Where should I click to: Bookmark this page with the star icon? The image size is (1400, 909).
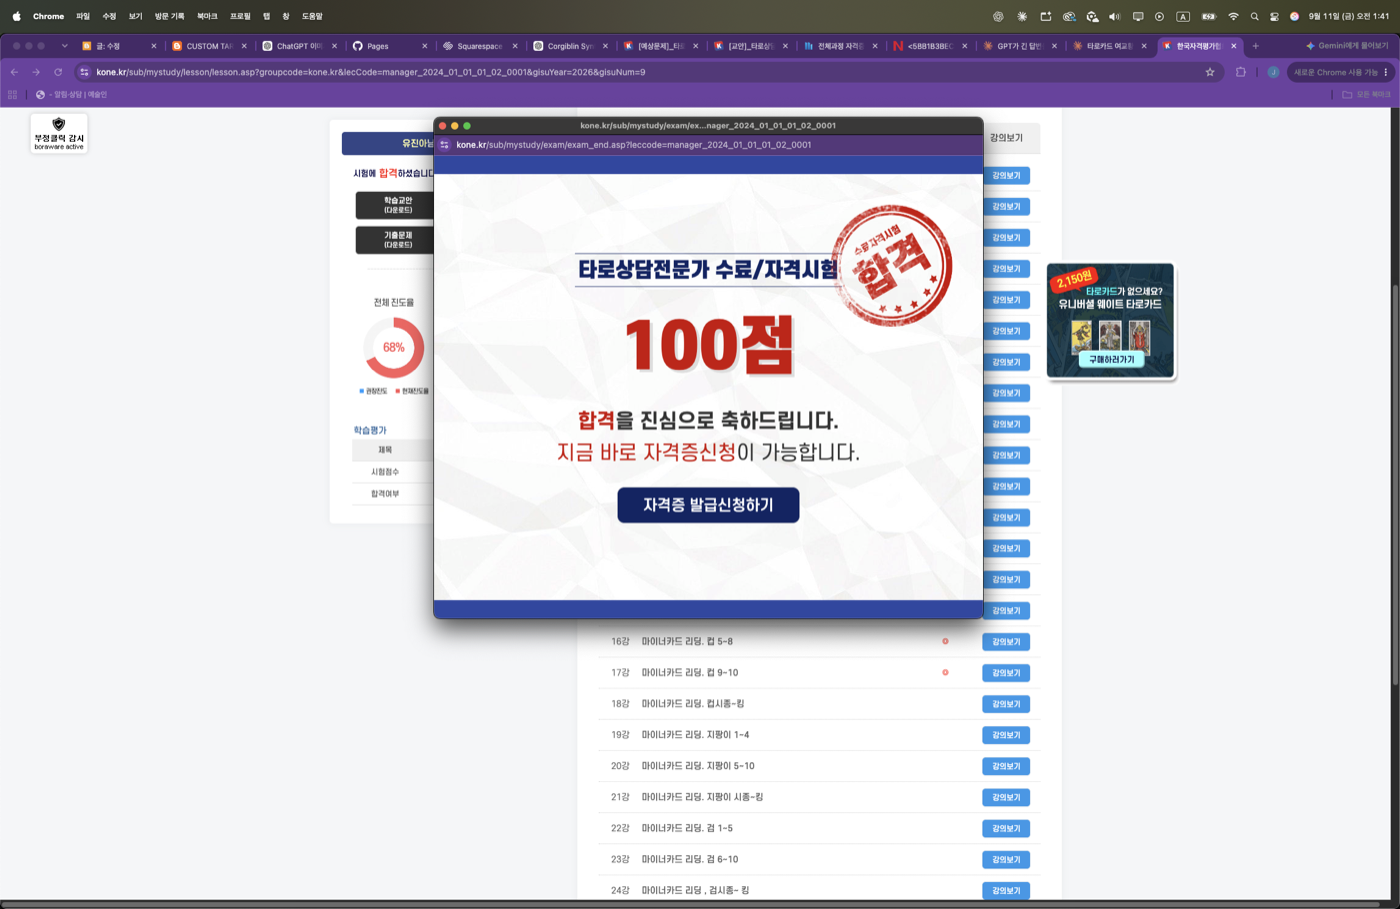(1210, 72)
